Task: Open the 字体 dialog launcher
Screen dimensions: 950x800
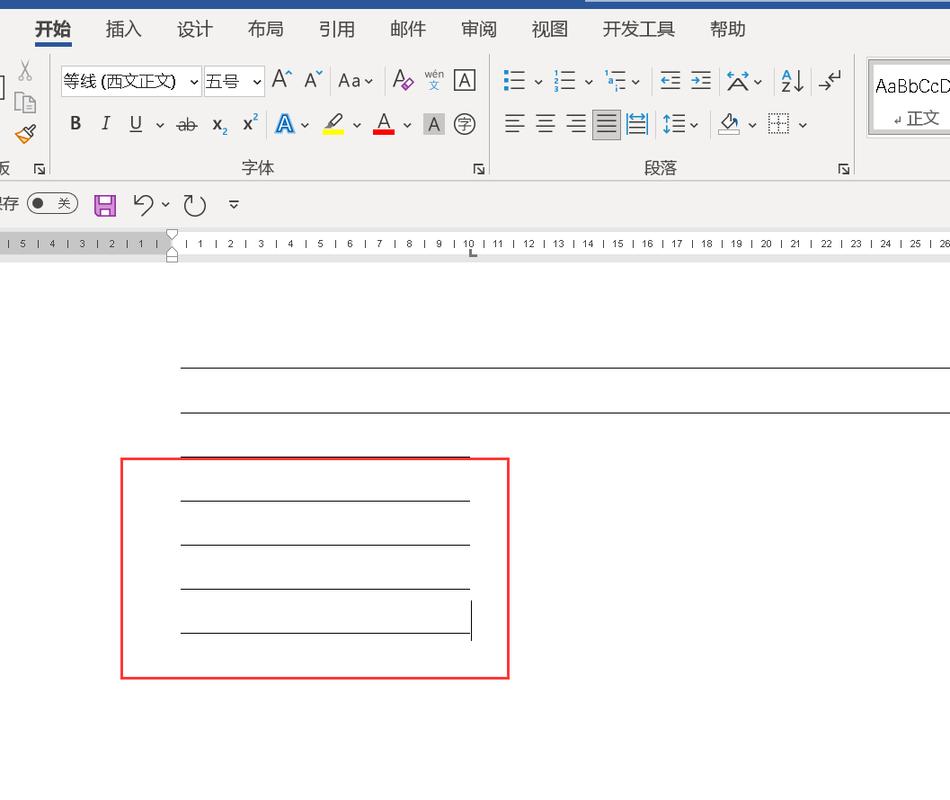Action: 479,169
